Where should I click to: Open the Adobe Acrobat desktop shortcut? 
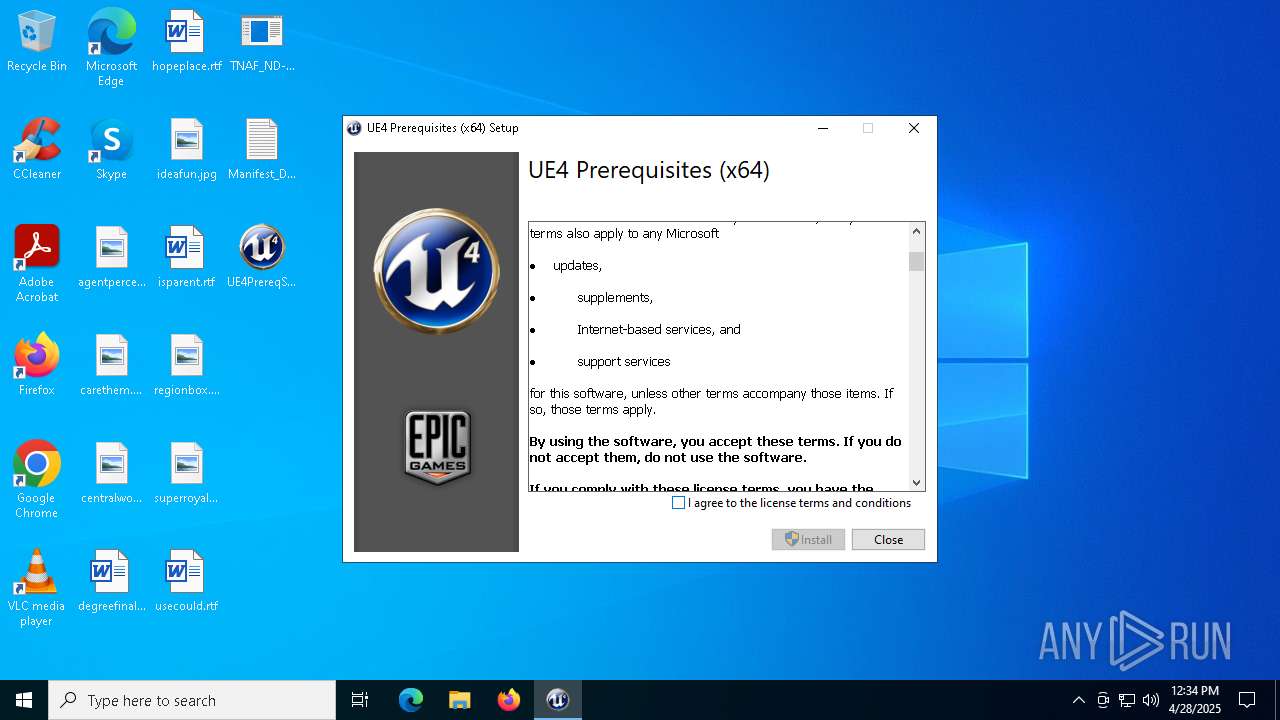click(37, 264)
